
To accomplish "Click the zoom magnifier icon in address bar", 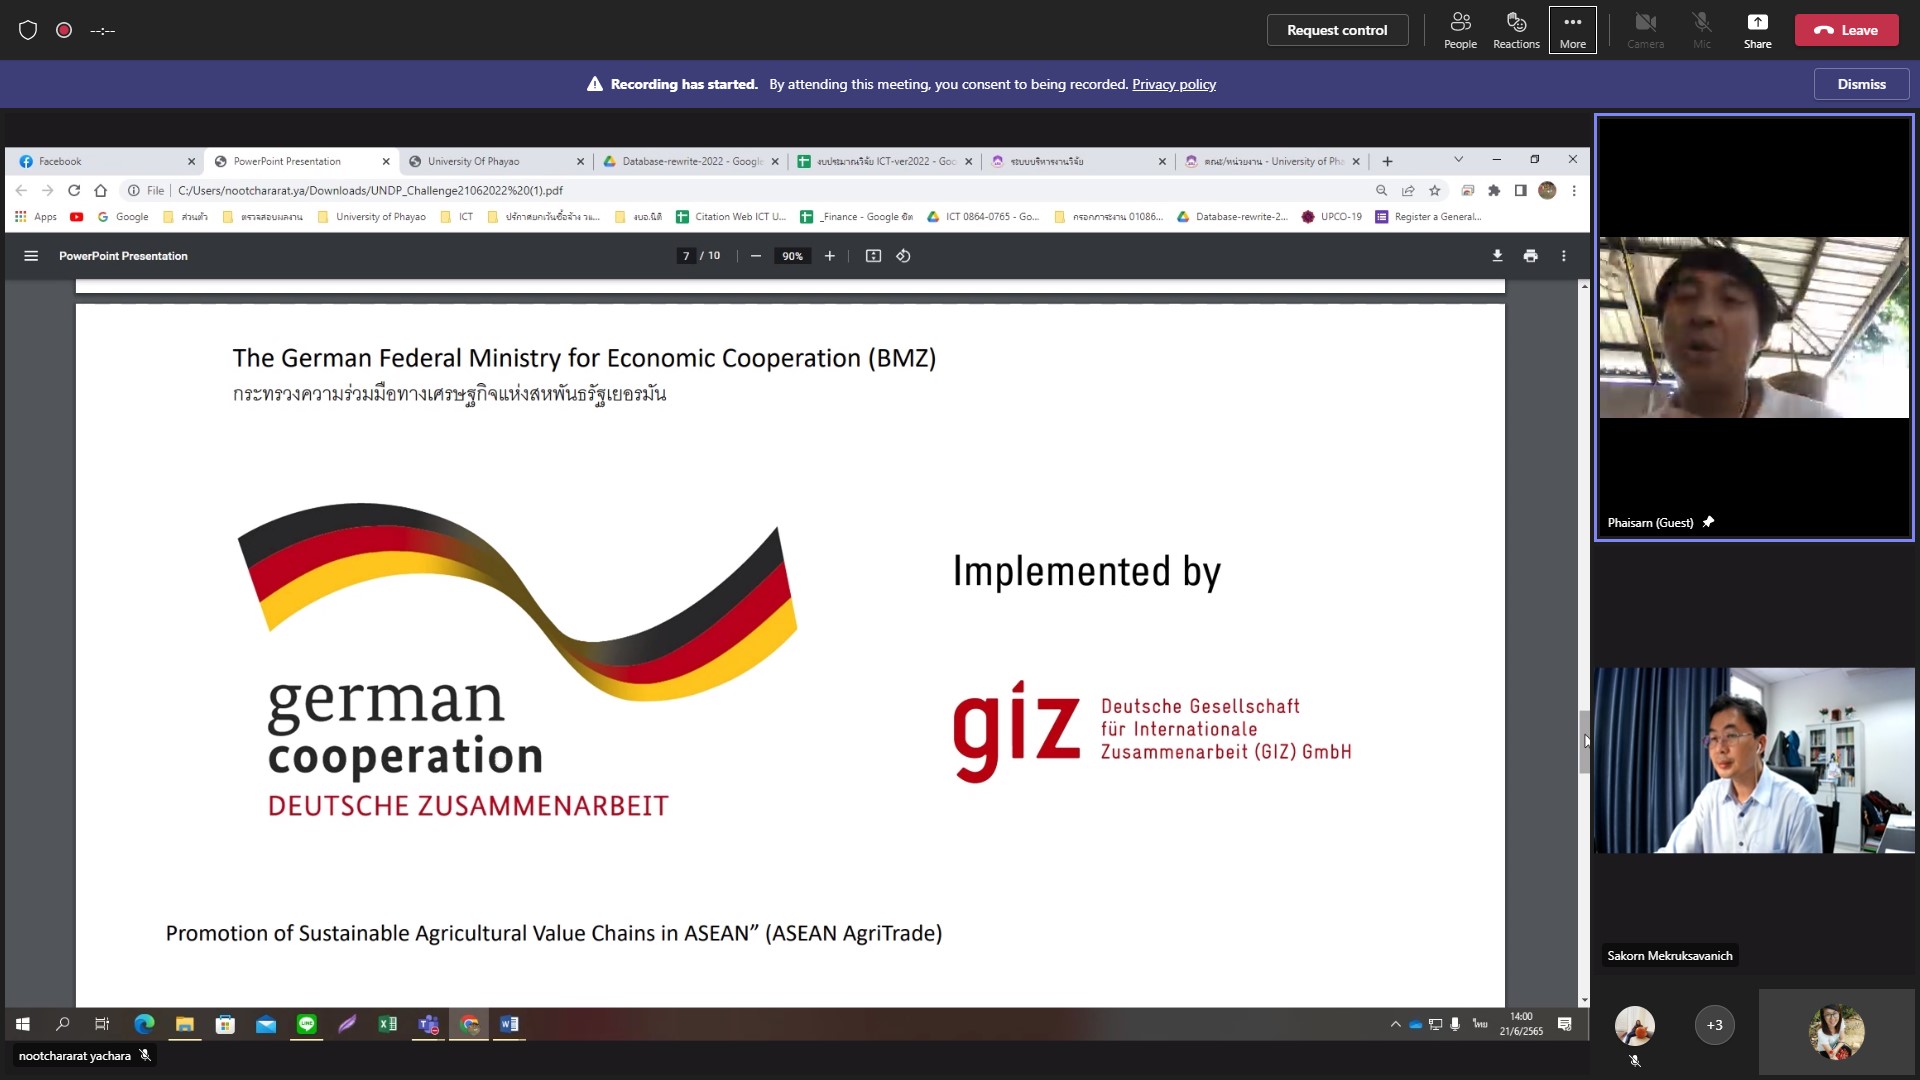I will click(x=1381, y=190).
